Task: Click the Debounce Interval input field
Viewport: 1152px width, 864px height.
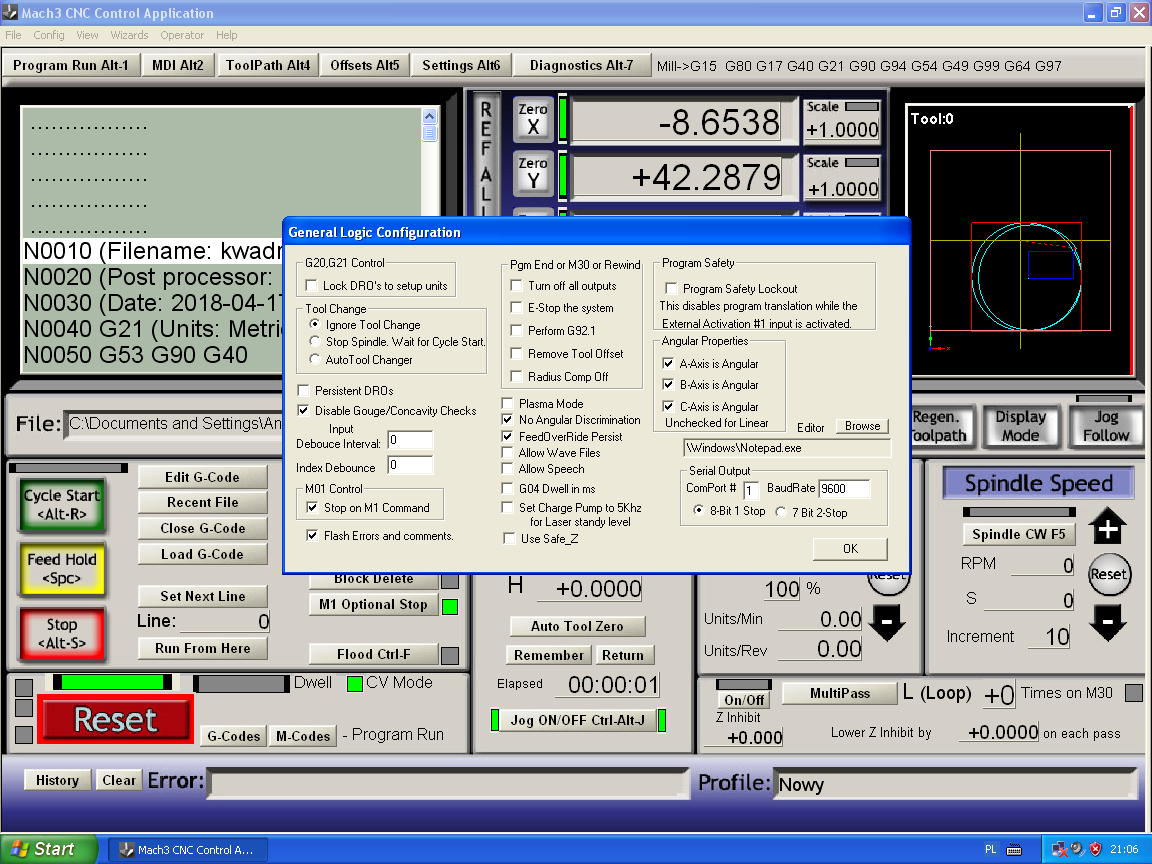Action: pyautogui.click(x=410, y=440)
